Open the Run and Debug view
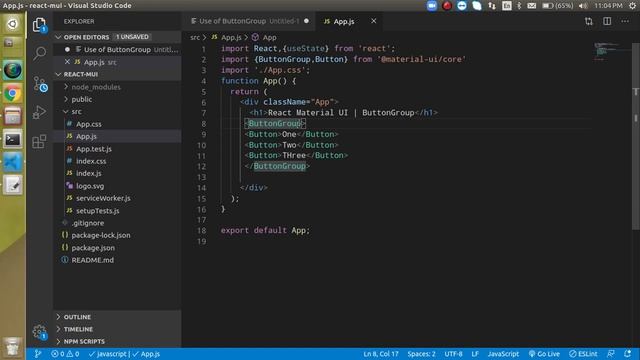Viewport: 640px width, 360px height. (x=40, y=112)
